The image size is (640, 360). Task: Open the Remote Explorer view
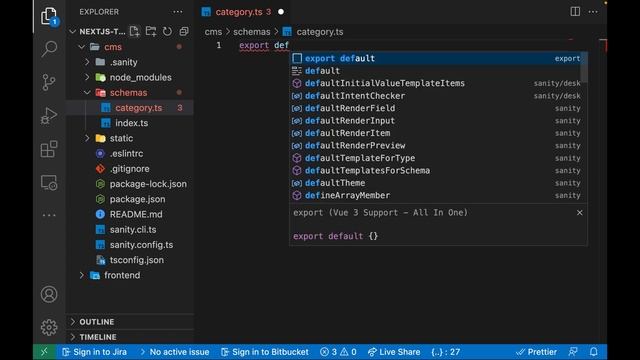(x=49, y=182)
